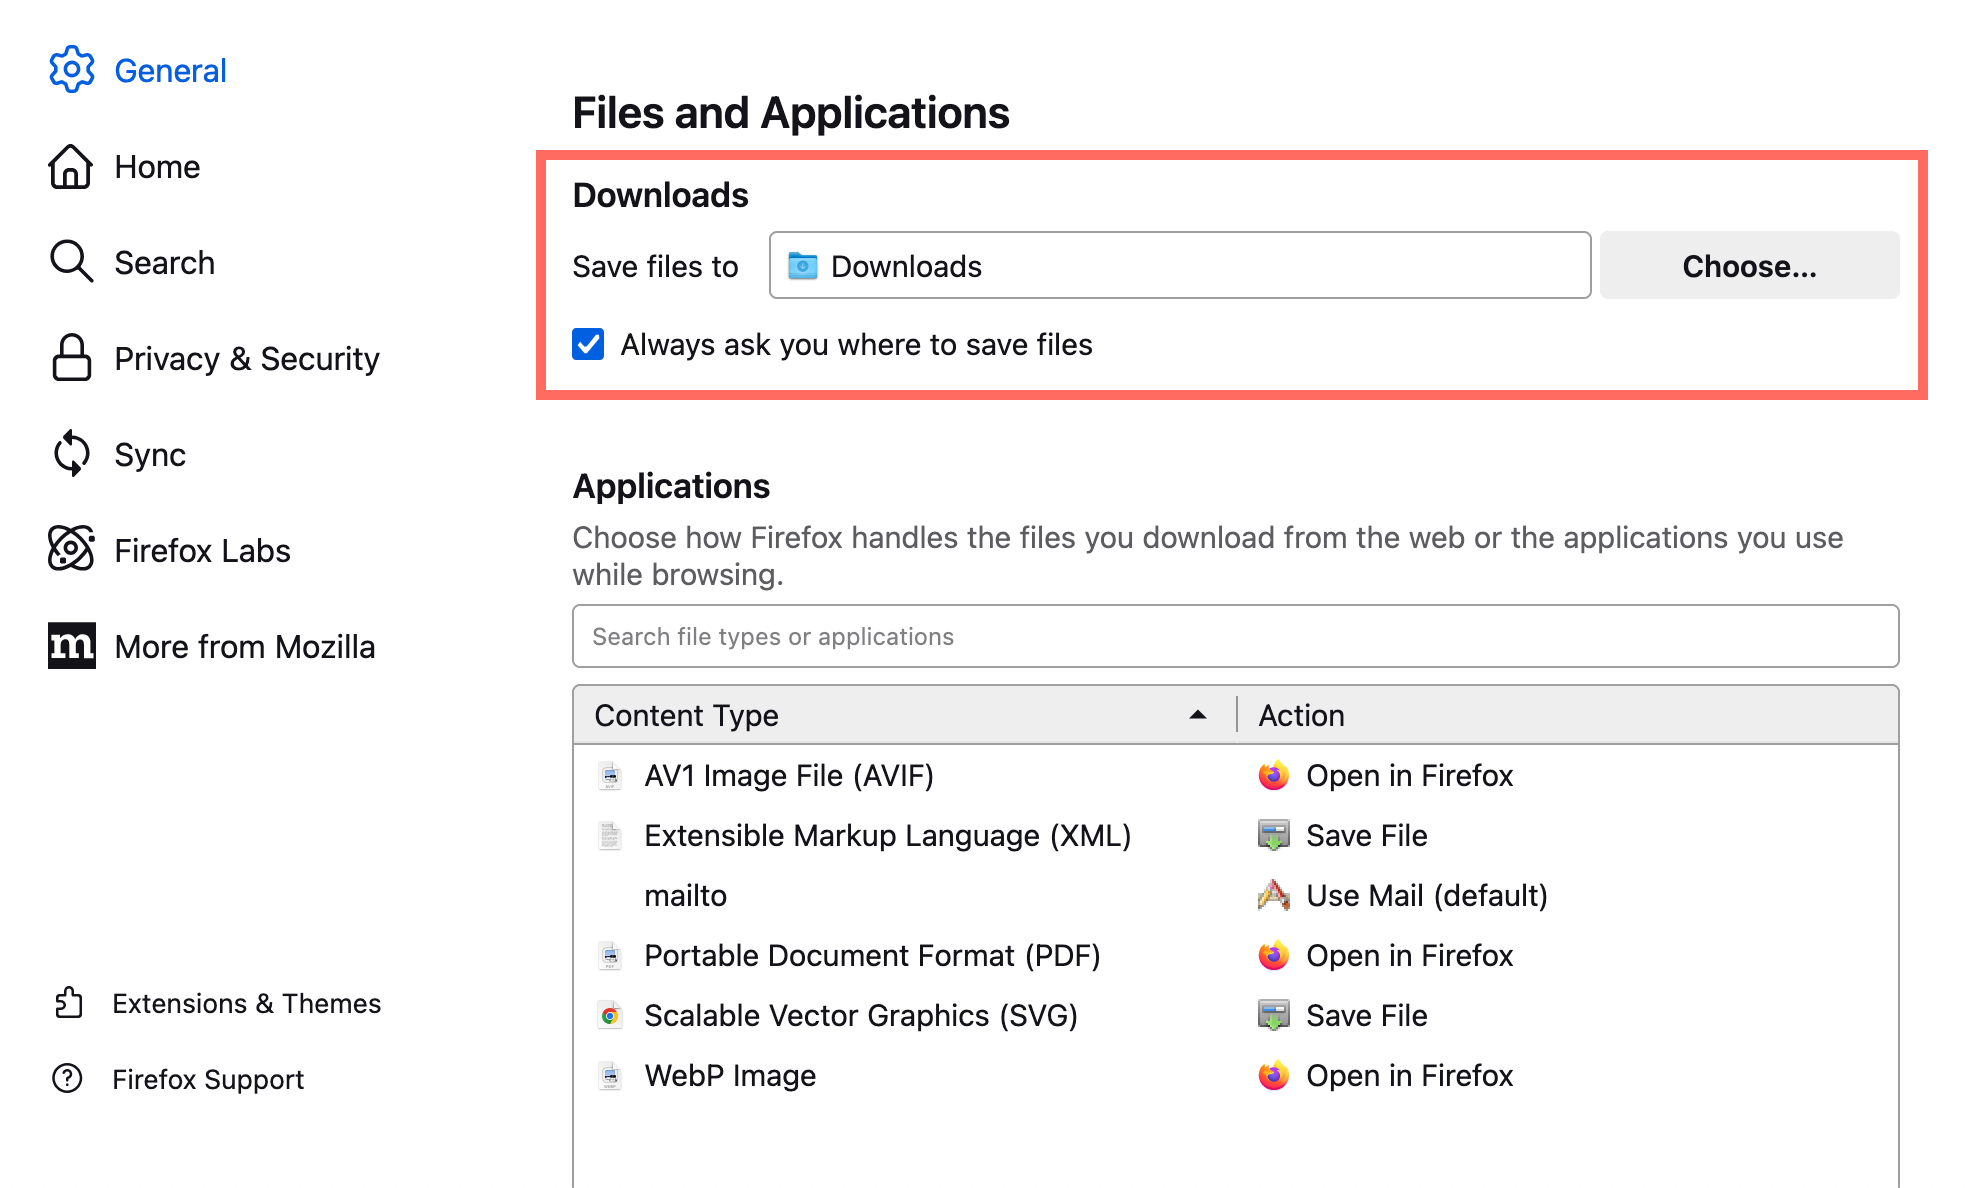Select the Privacy & Security lock icon
The image size is (1972, 1188).
click(x=71, y=358)
